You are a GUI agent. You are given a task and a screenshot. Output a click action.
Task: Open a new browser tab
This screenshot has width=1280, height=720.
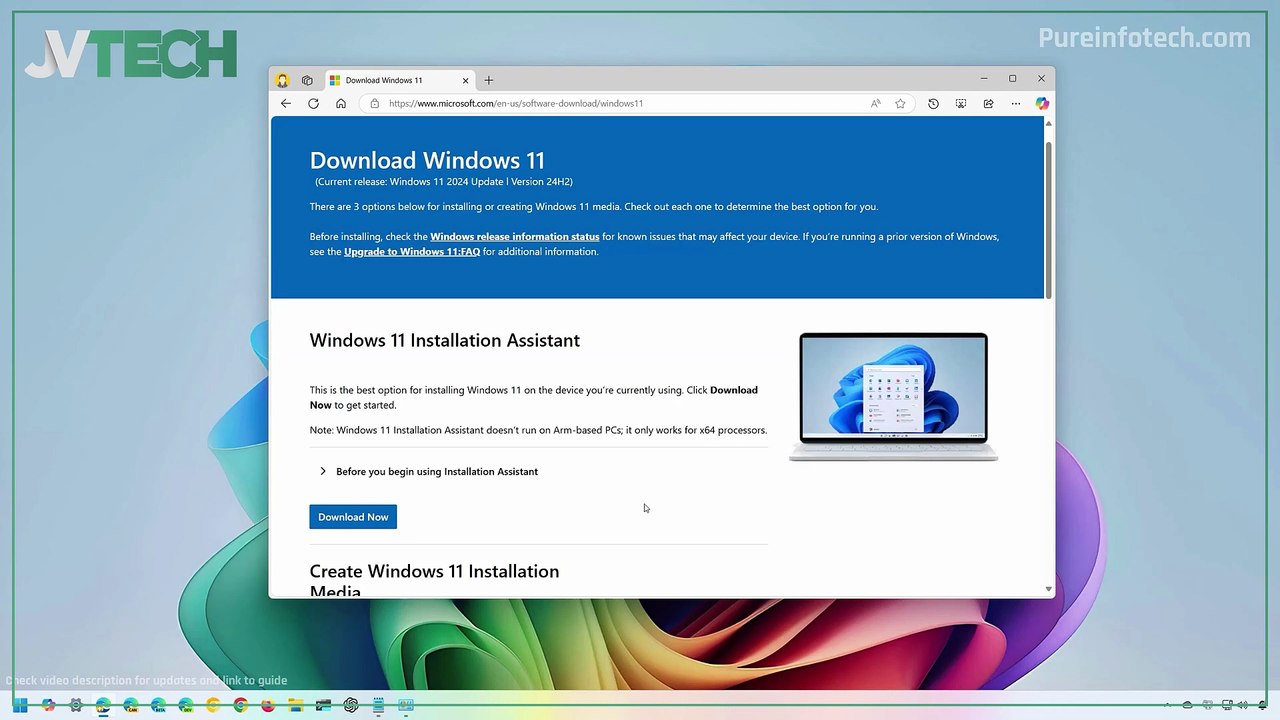click(x=489, y=80)
